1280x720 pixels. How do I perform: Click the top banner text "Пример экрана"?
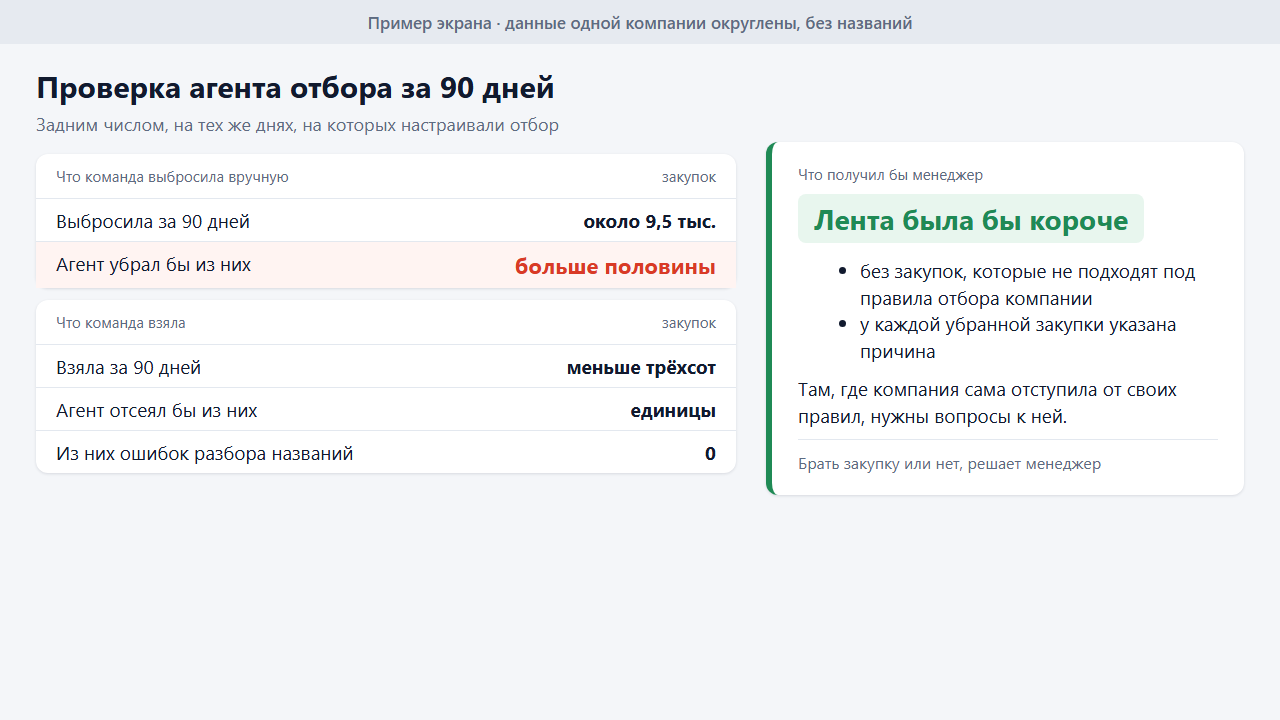(x=430, y=23)
